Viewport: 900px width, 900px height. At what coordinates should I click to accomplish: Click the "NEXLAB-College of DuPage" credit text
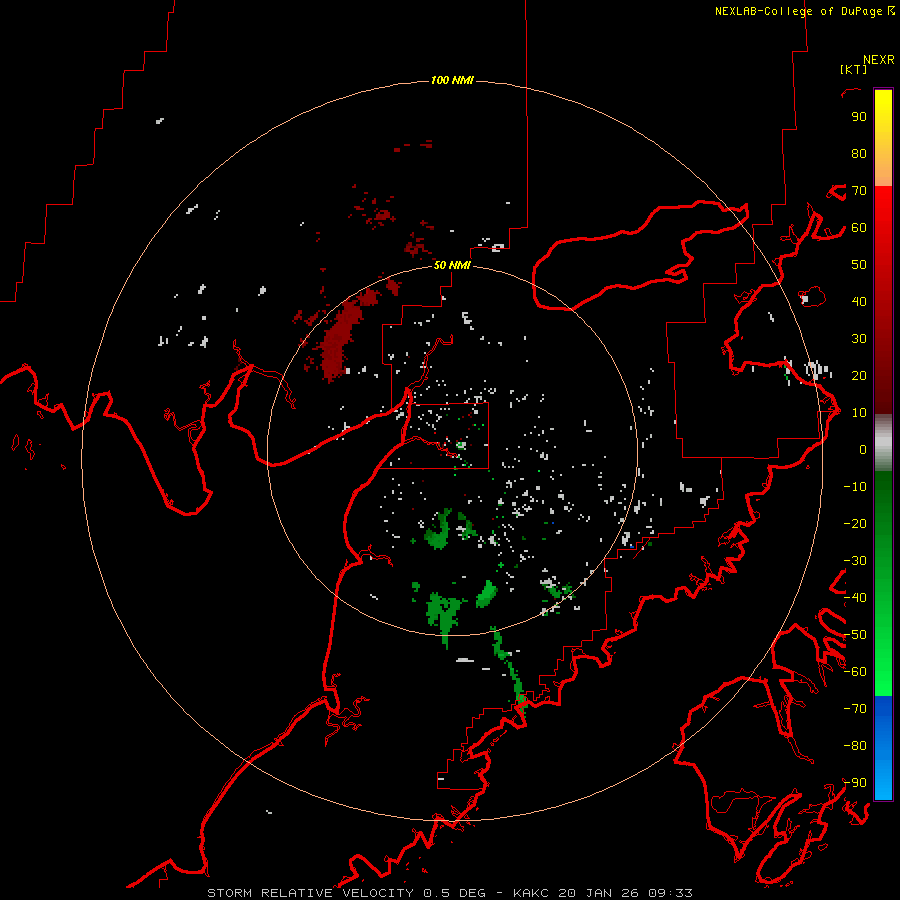point(798,11)
